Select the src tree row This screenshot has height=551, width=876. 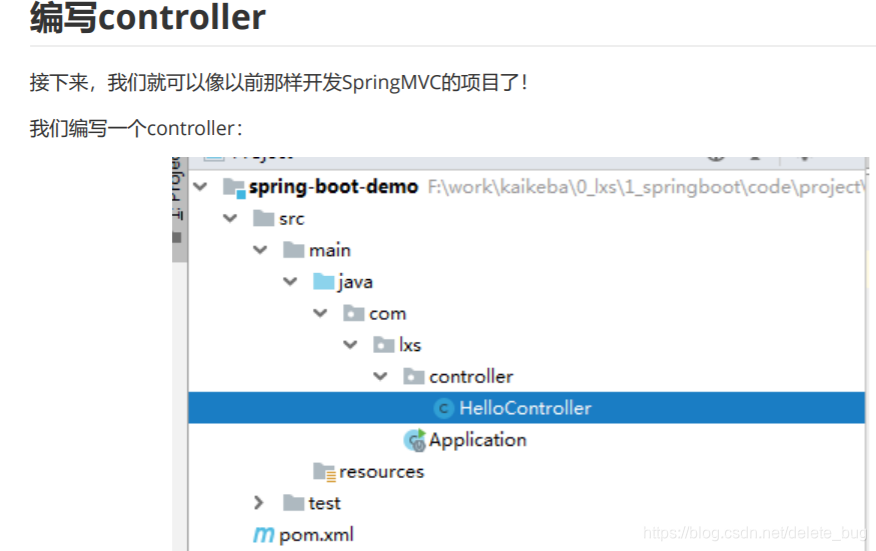pos(526,218)
